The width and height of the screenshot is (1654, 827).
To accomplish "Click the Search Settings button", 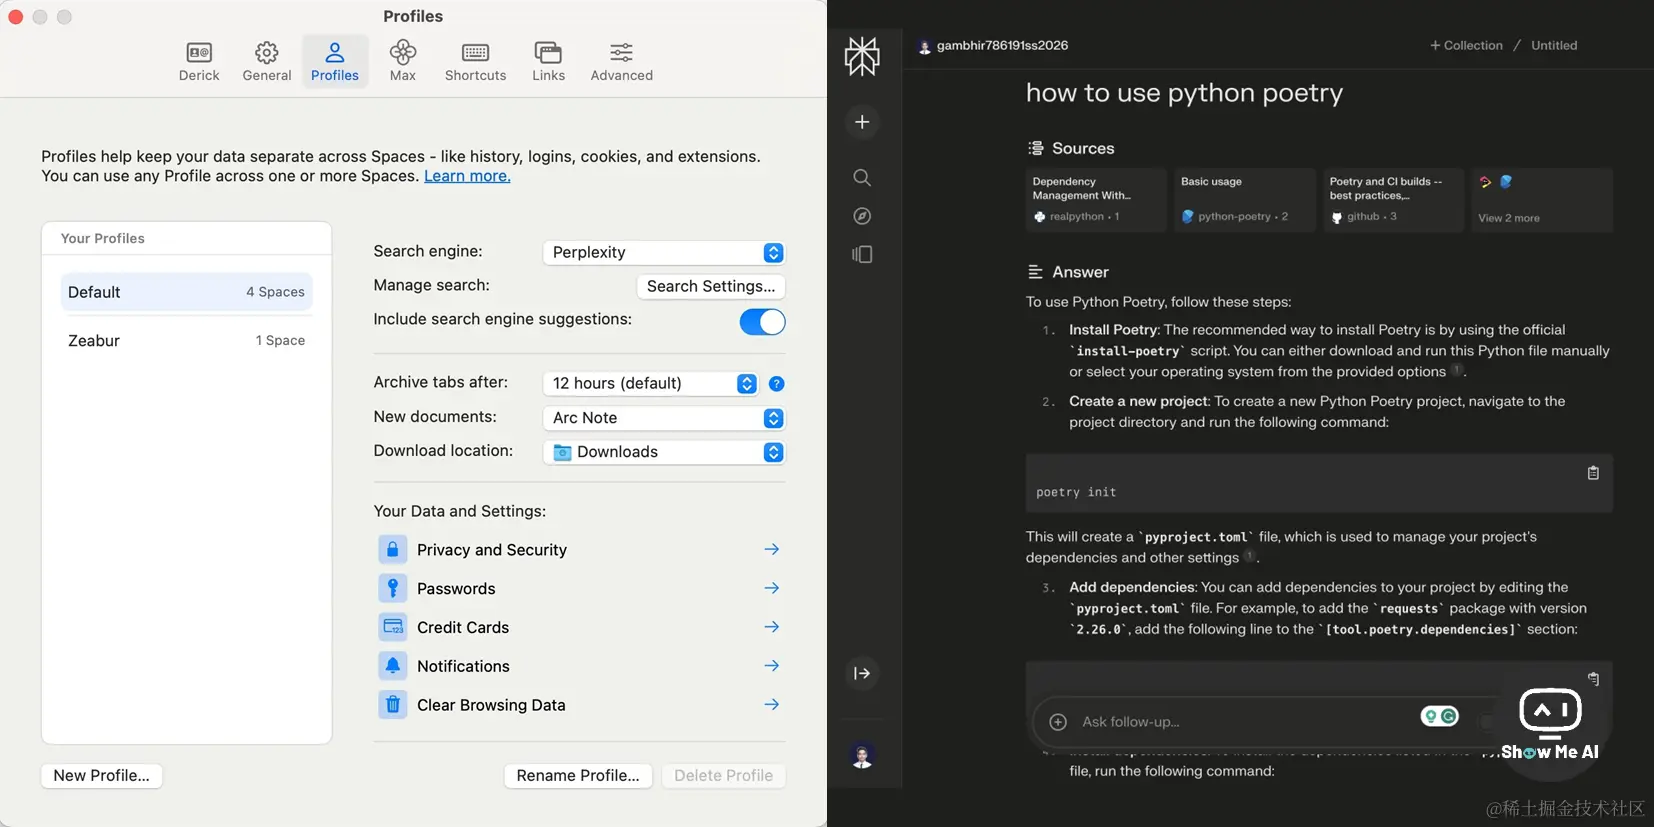I will pos(711,286).
